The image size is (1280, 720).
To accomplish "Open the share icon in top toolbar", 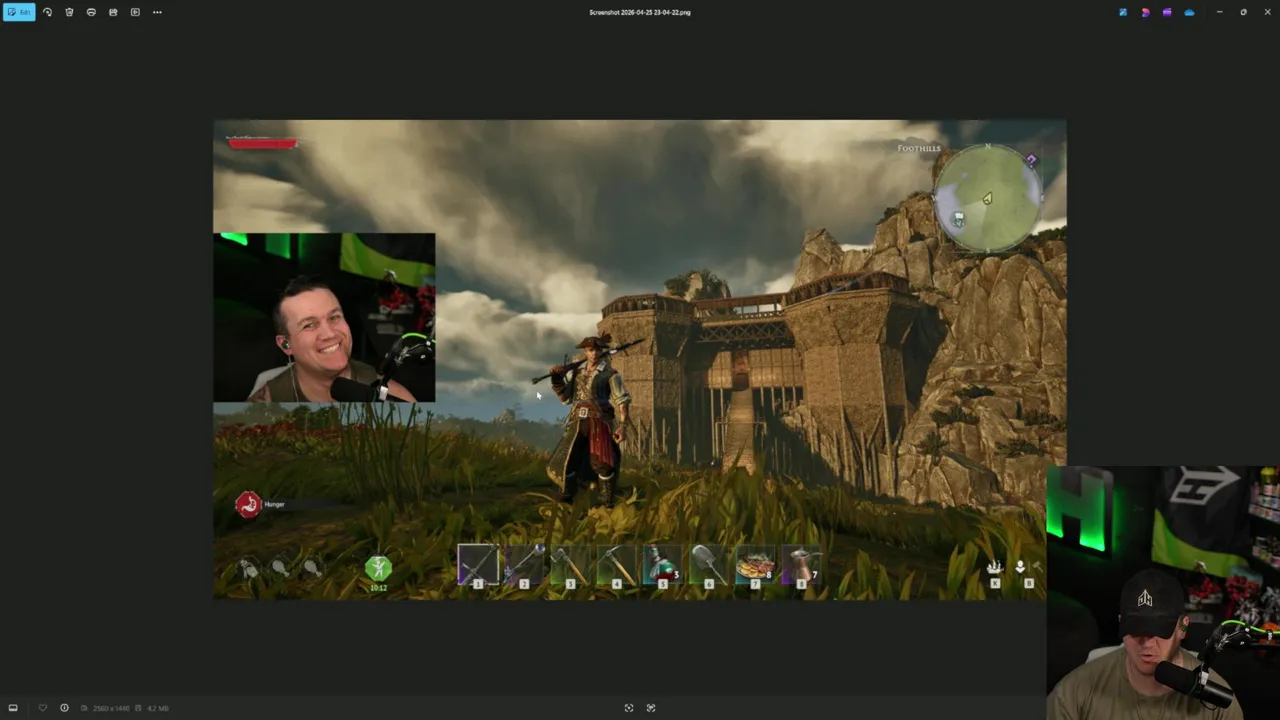I will point(113,12).
